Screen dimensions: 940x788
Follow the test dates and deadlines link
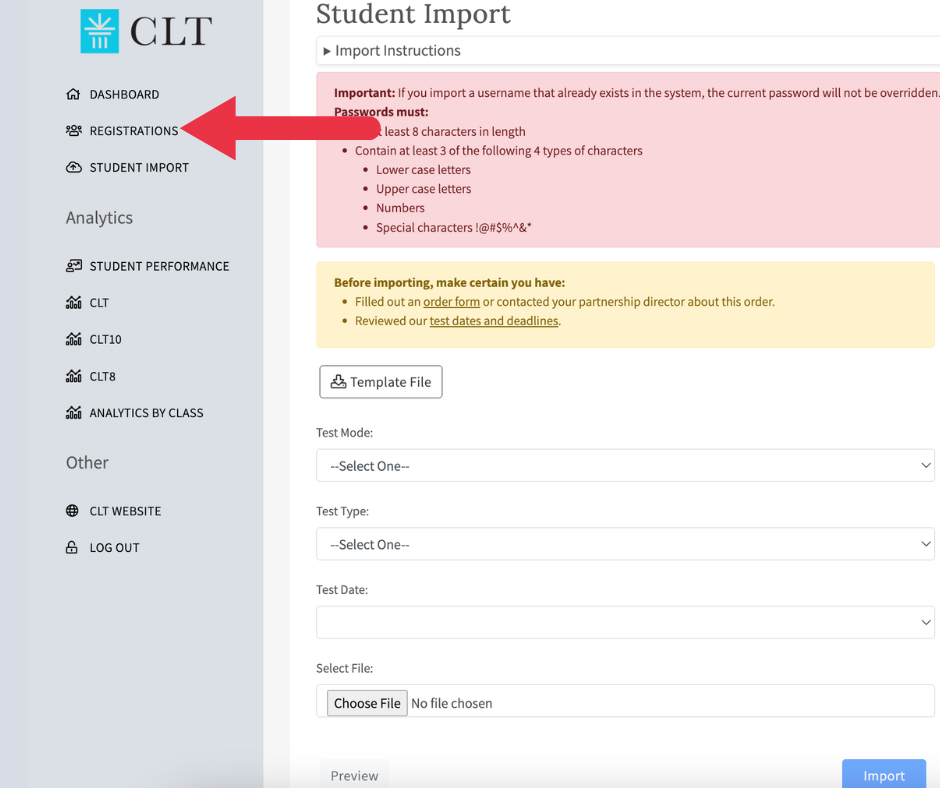coord(494,321)
